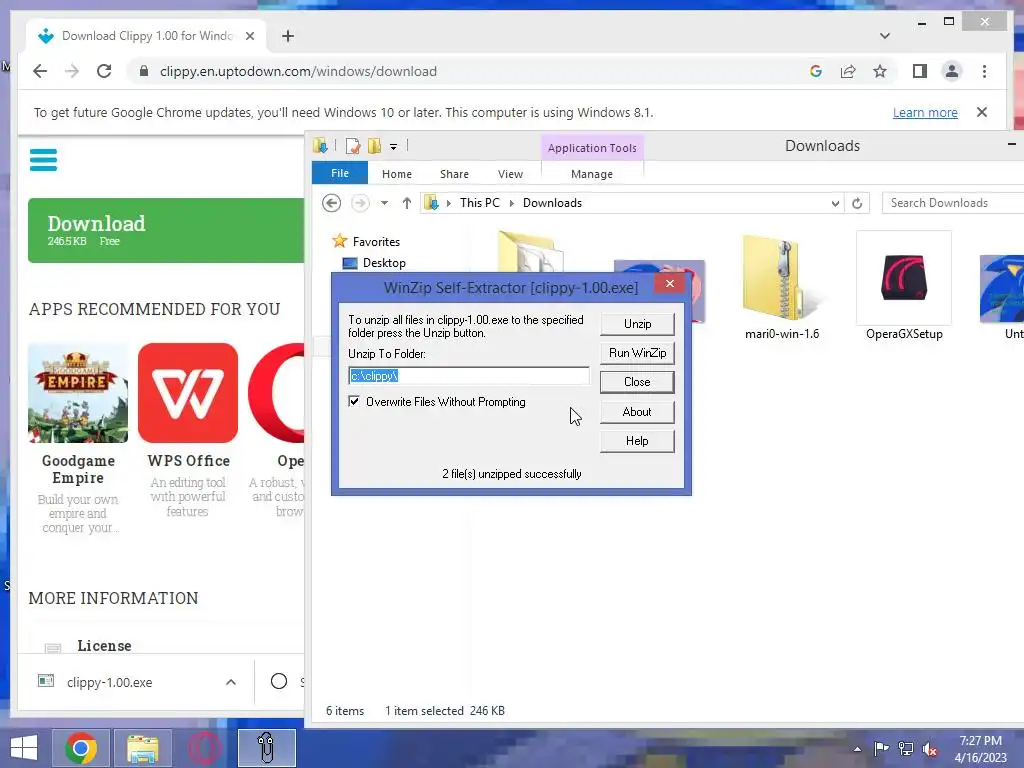Click Run WinZip button
This screenshot has height=768, width=1024.
tap(637, 353)
